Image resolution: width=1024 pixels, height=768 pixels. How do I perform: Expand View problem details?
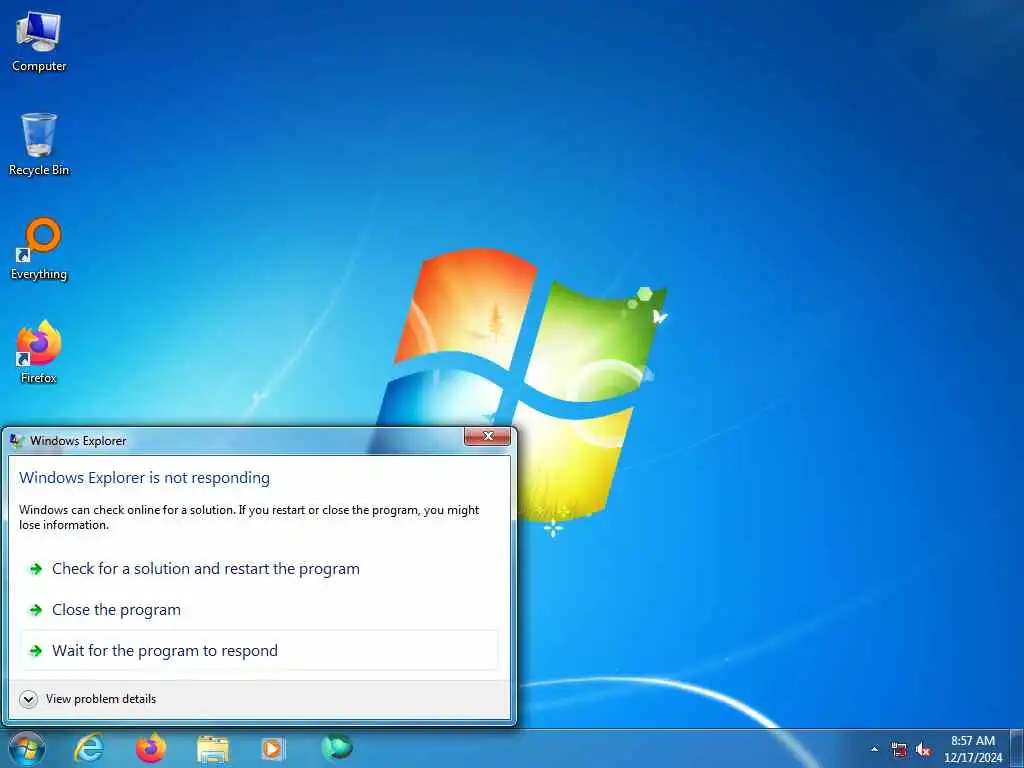[x=88, y=699]
